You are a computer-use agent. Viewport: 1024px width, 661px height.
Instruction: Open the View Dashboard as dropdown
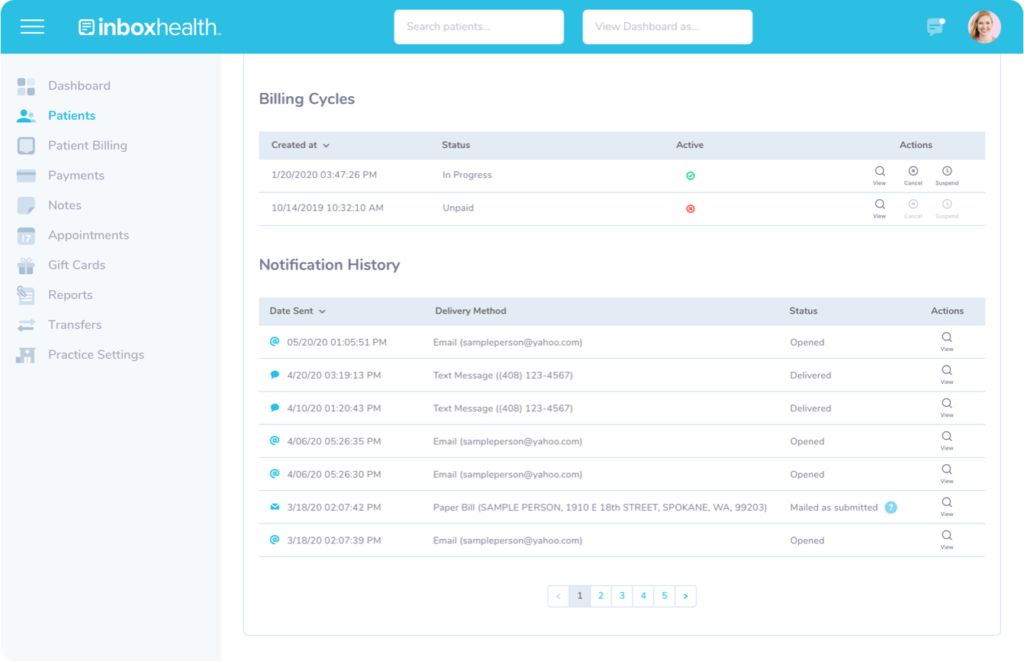[x=667, y=27]
